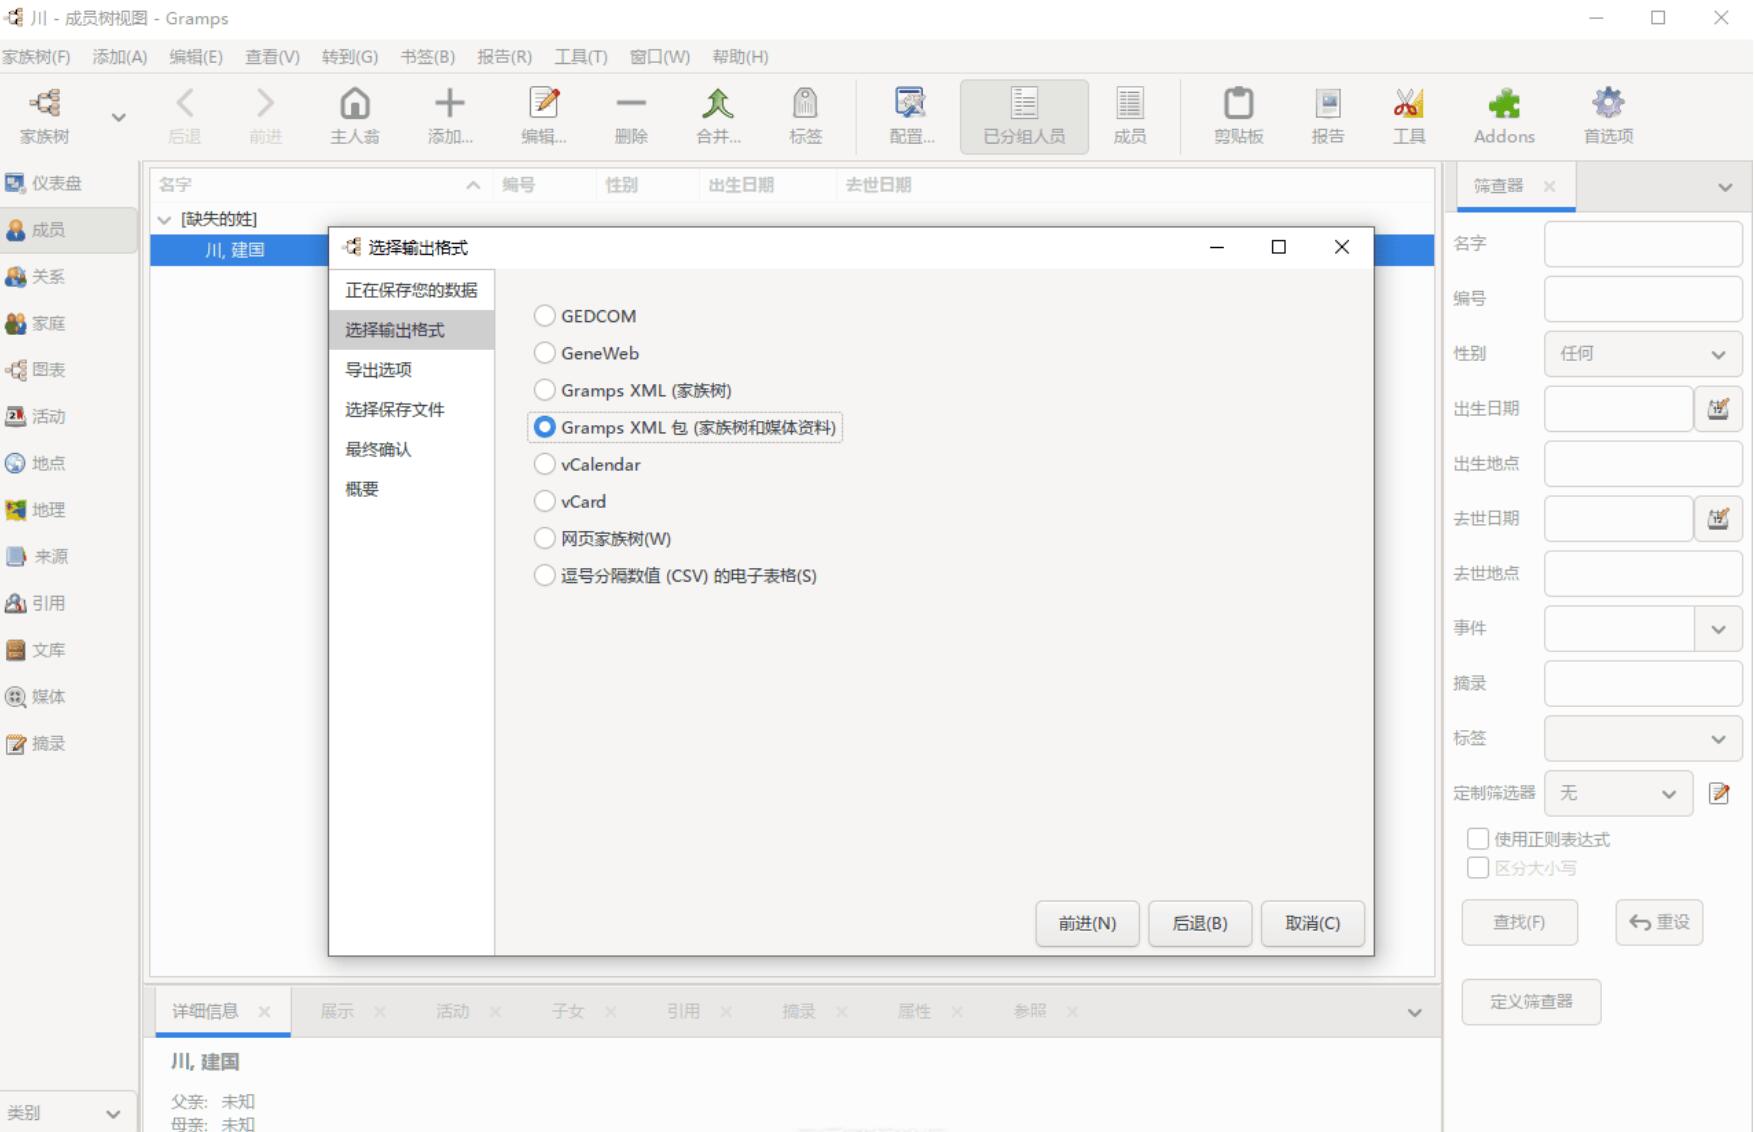1755x1132 pixels.
Task: Go to 来源 in sidebar
Action: pyautogui.click(x=68, y=556)
